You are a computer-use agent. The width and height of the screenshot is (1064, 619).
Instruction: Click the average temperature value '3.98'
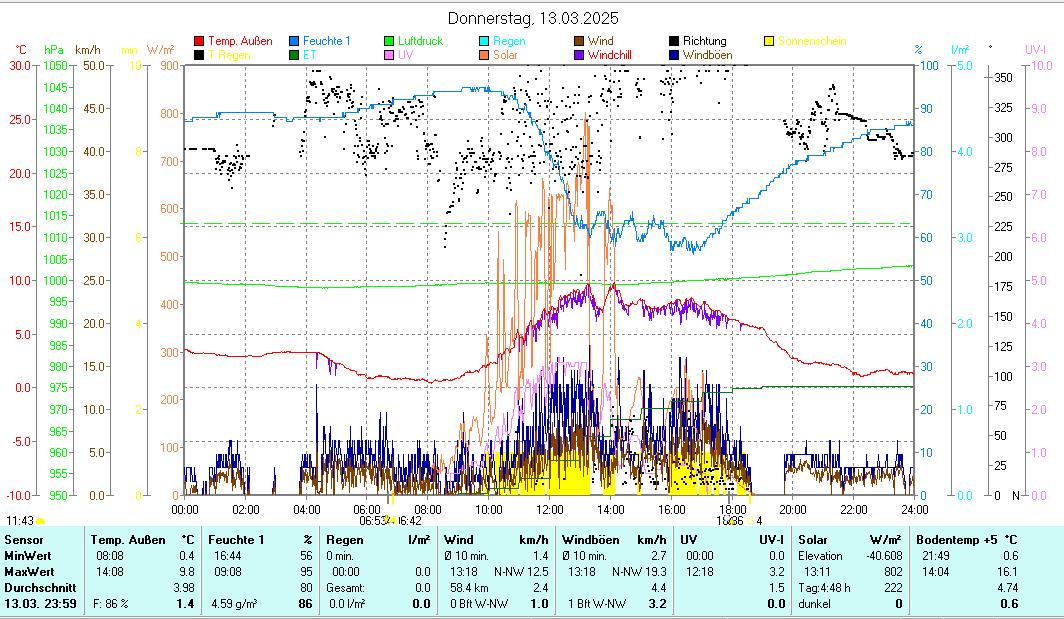(x=183, y=588)
